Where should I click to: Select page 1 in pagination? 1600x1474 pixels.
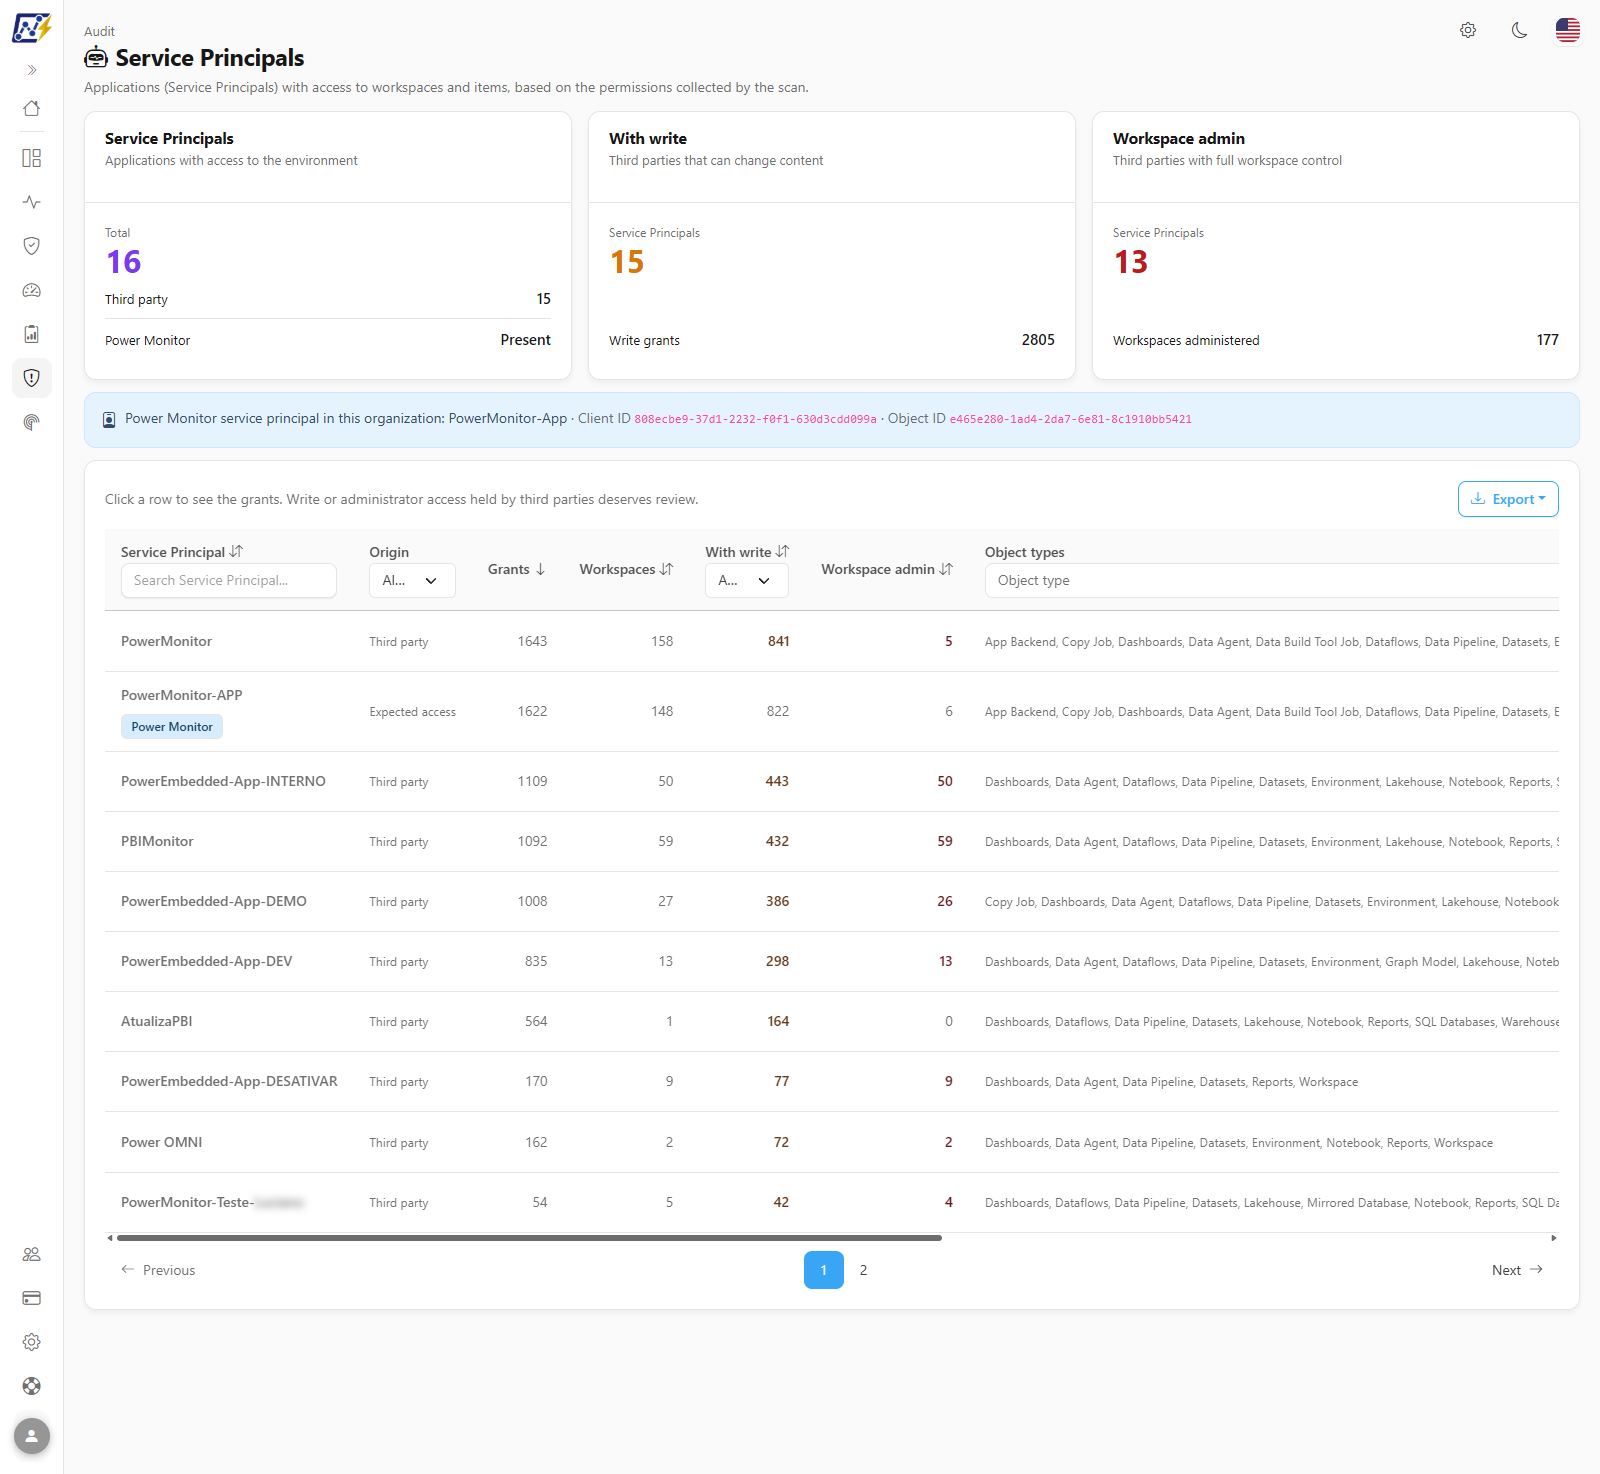[x=824, y=1270]
